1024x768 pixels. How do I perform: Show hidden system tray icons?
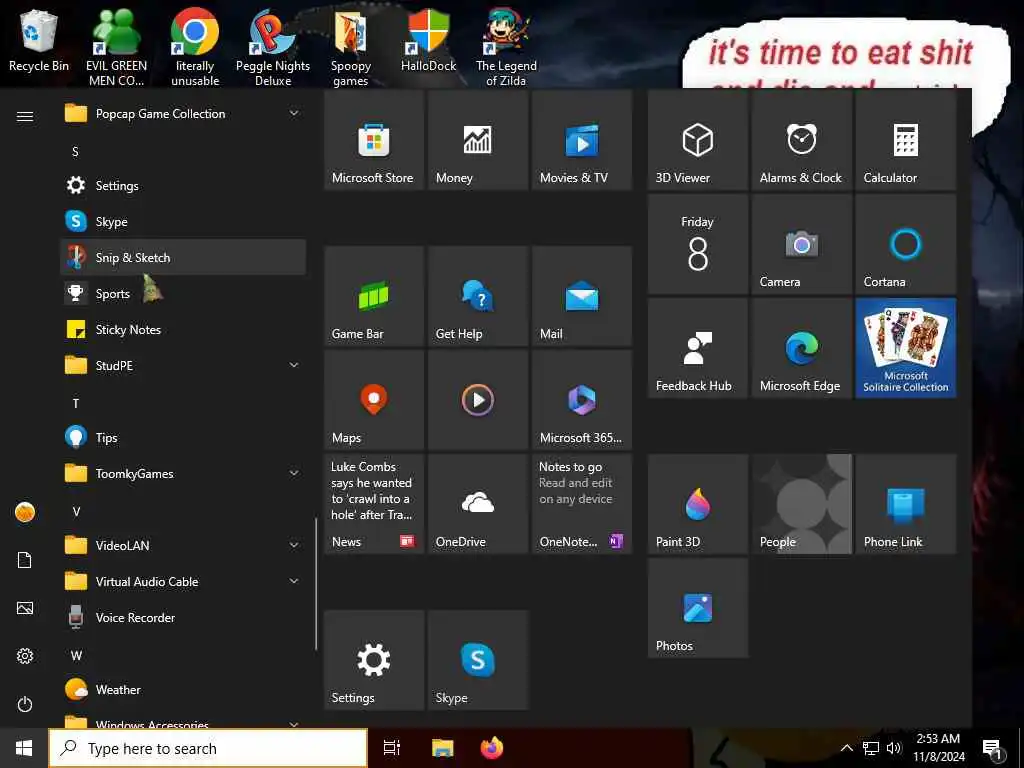846,748
